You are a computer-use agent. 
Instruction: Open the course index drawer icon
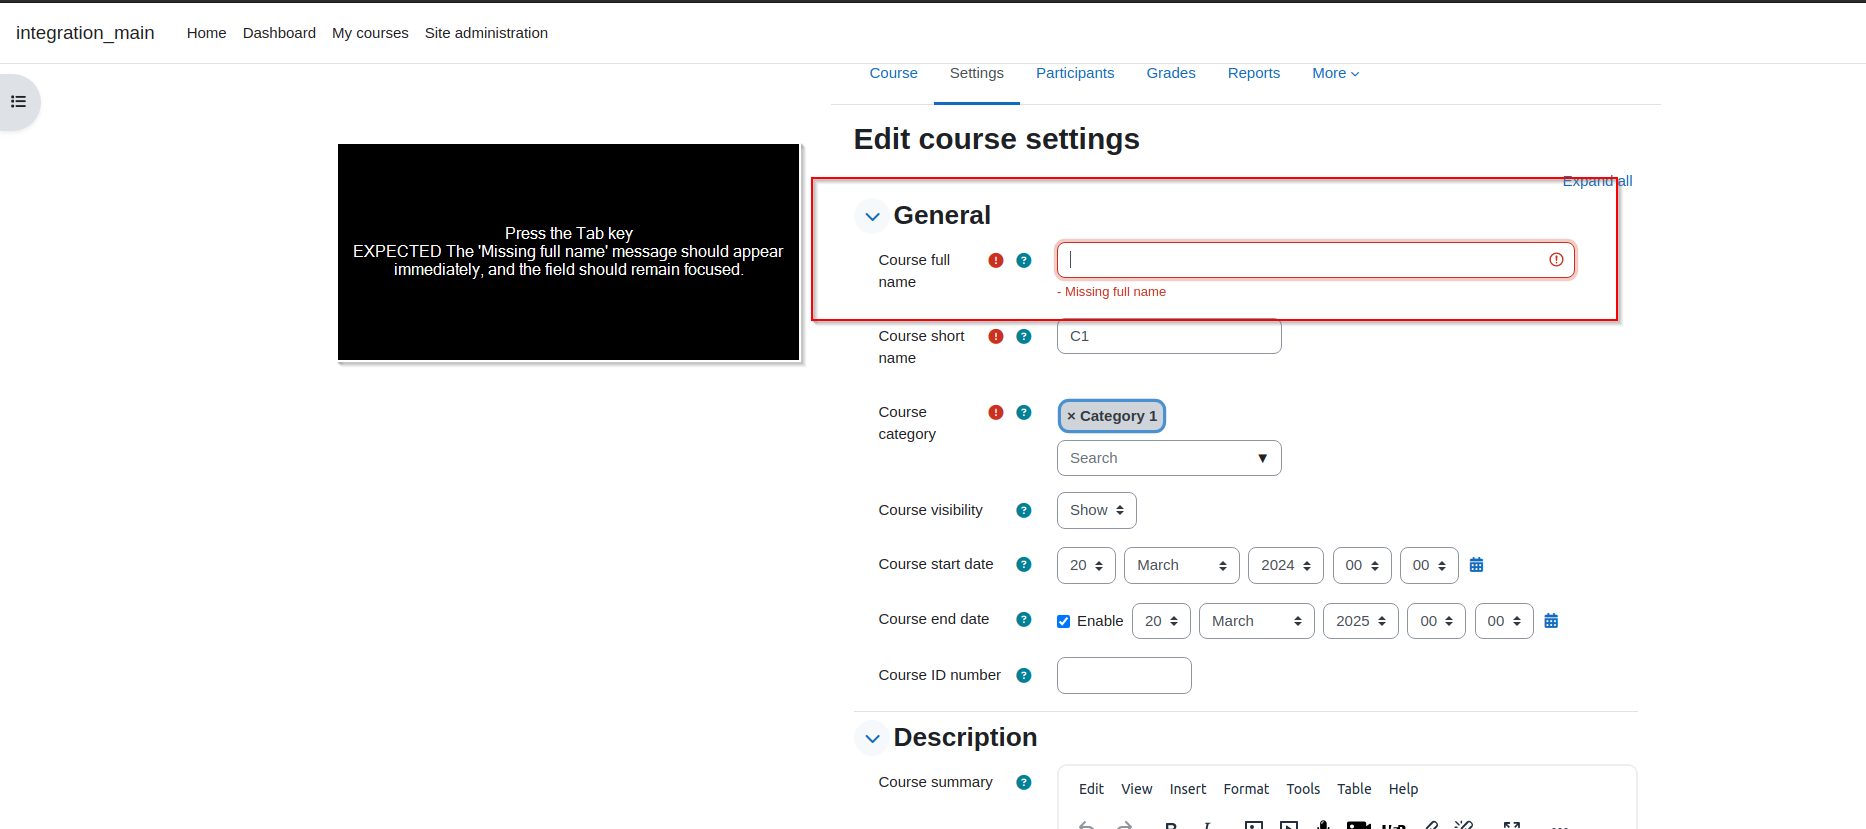pos(18,102)
